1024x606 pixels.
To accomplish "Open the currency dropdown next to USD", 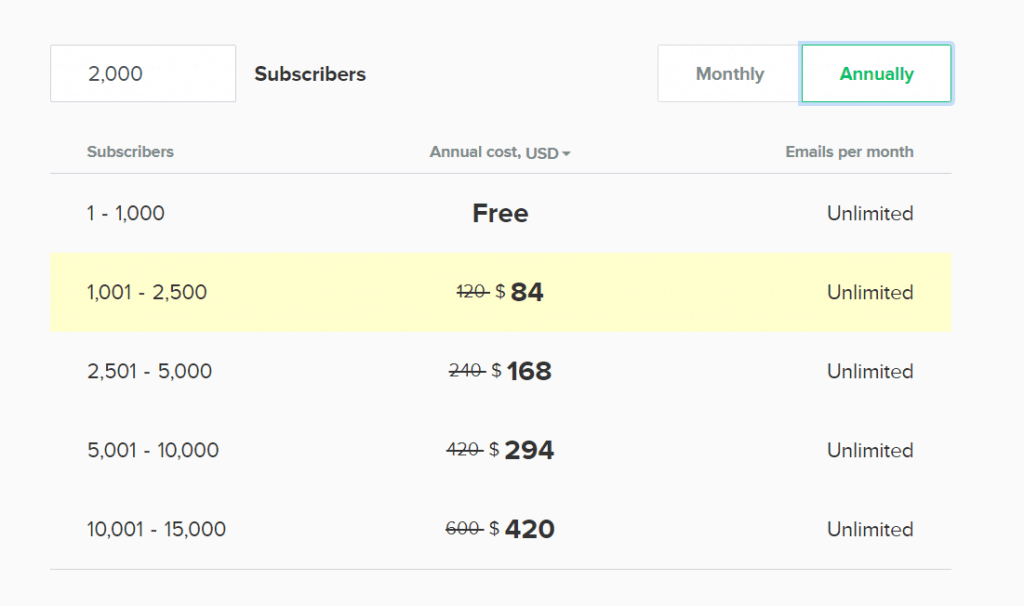I will (567, 153).
